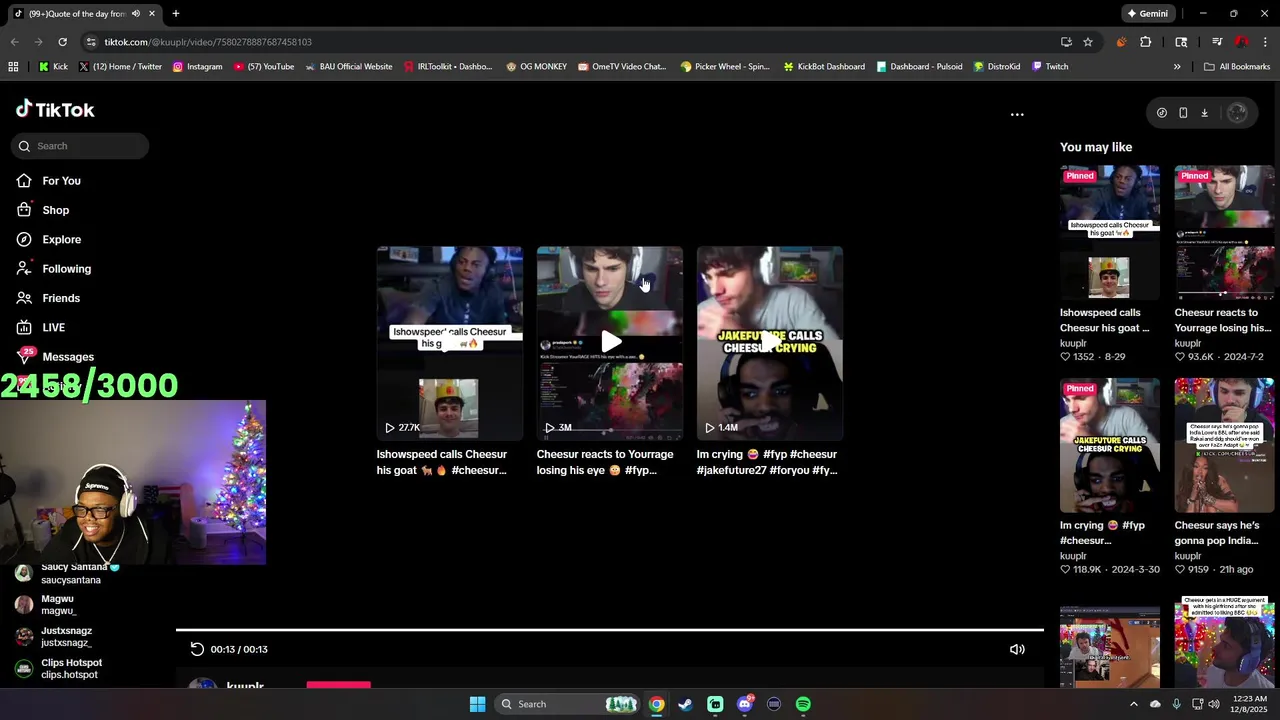Open Spotify from the taskbar
This screenshot has height=720, width=1280.
(803, 704)
